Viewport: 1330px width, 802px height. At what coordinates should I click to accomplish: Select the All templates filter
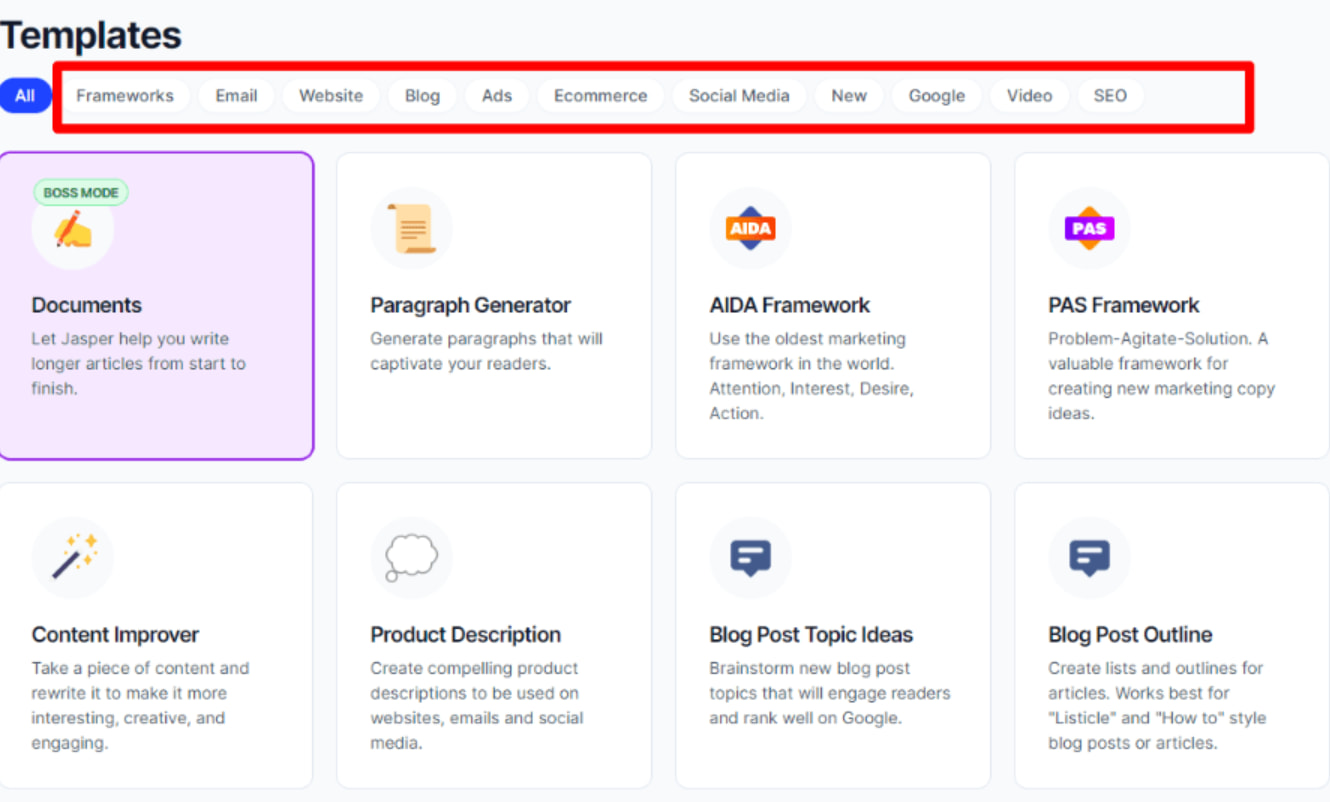tap(25, 96)
